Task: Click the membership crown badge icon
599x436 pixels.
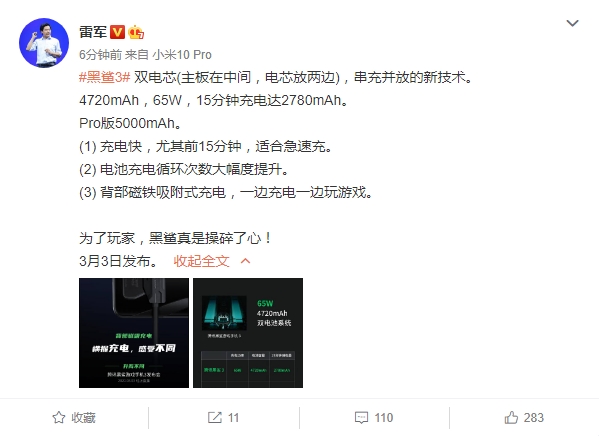Action: pos(136,32)
